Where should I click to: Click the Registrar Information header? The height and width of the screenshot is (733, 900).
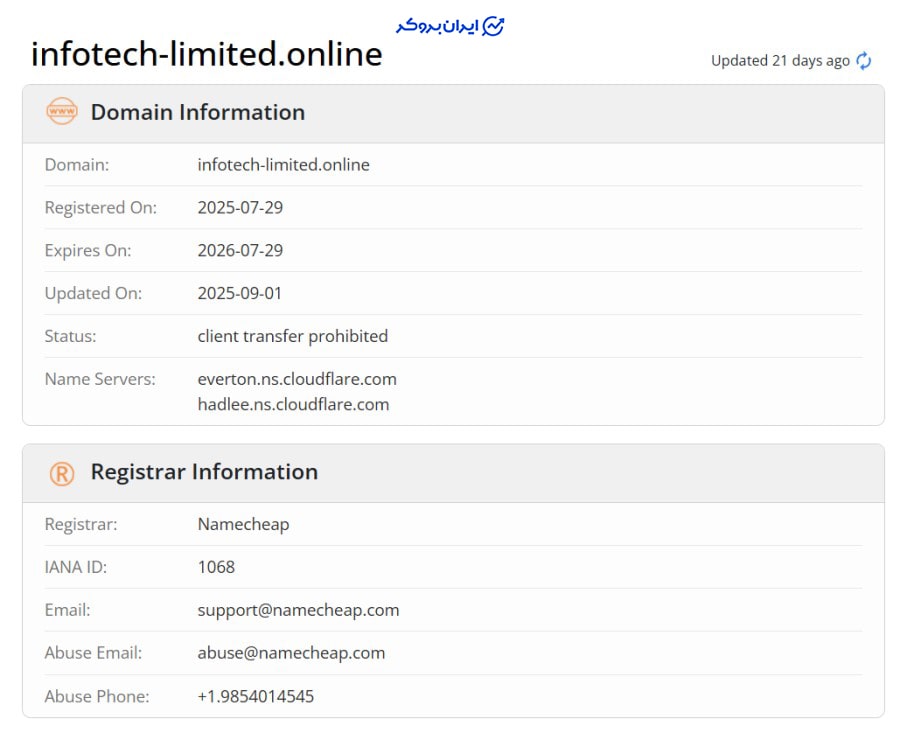[204, 472]
